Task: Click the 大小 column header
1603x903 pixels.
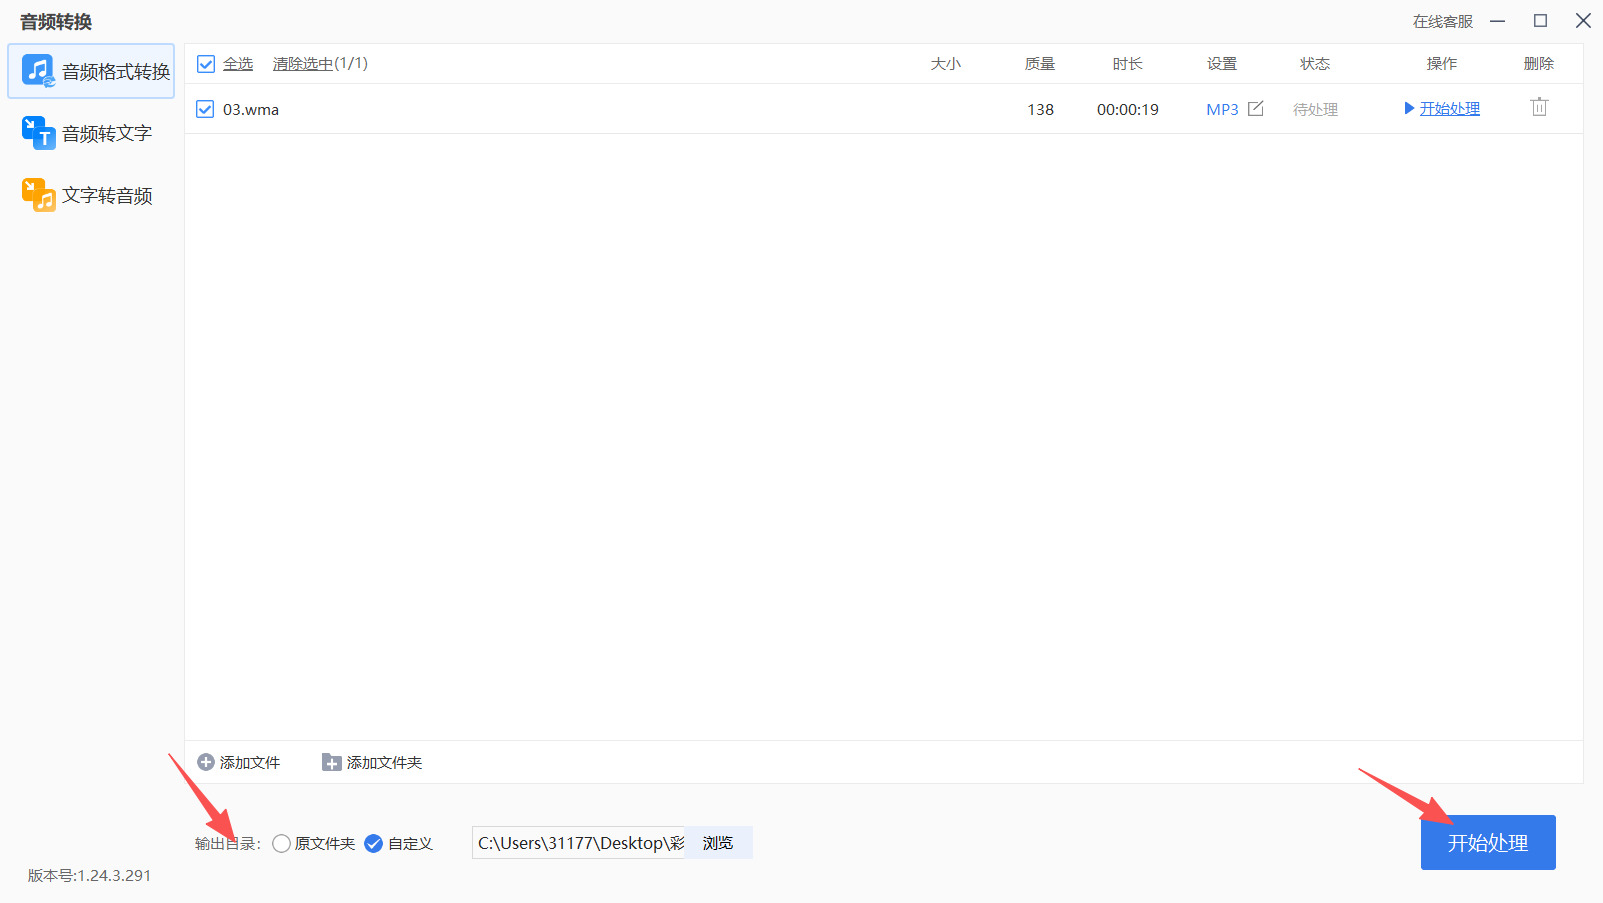Action: [x=946, y=64]
